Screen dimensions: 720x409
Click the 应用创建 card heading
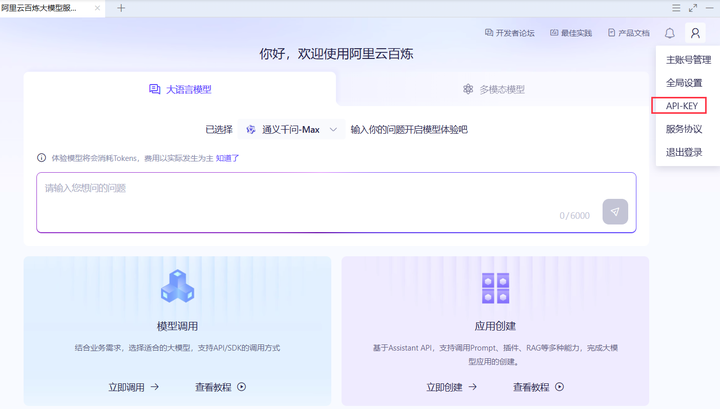coord(495,326)
